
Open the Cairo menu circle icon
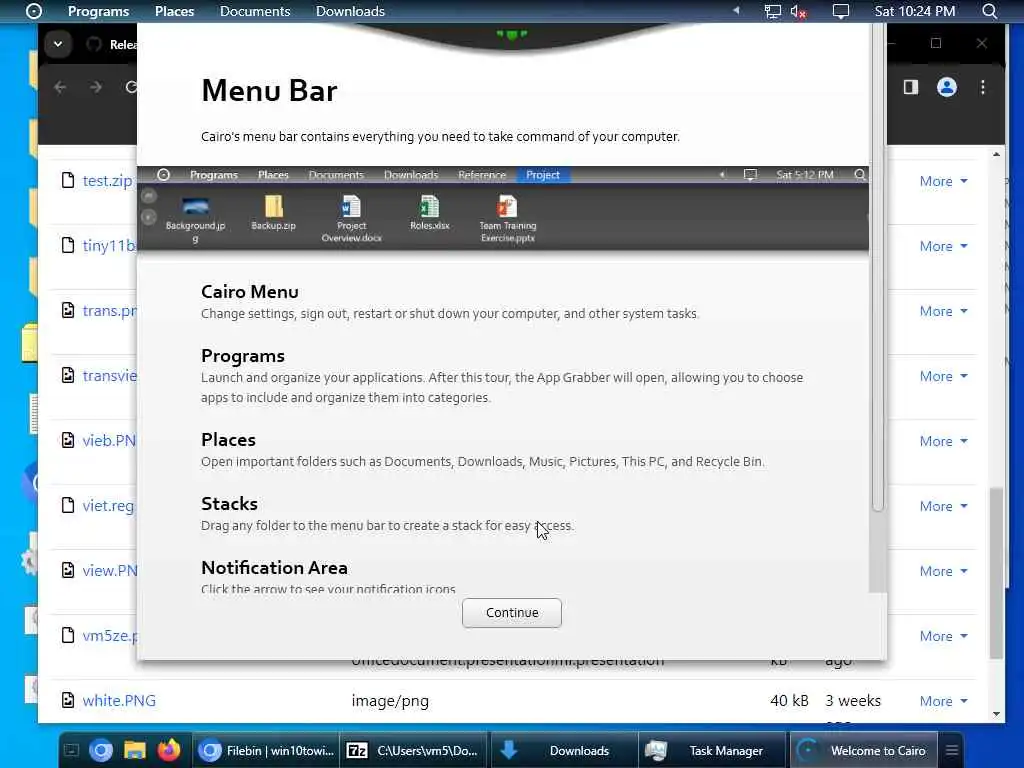[34, 11]
